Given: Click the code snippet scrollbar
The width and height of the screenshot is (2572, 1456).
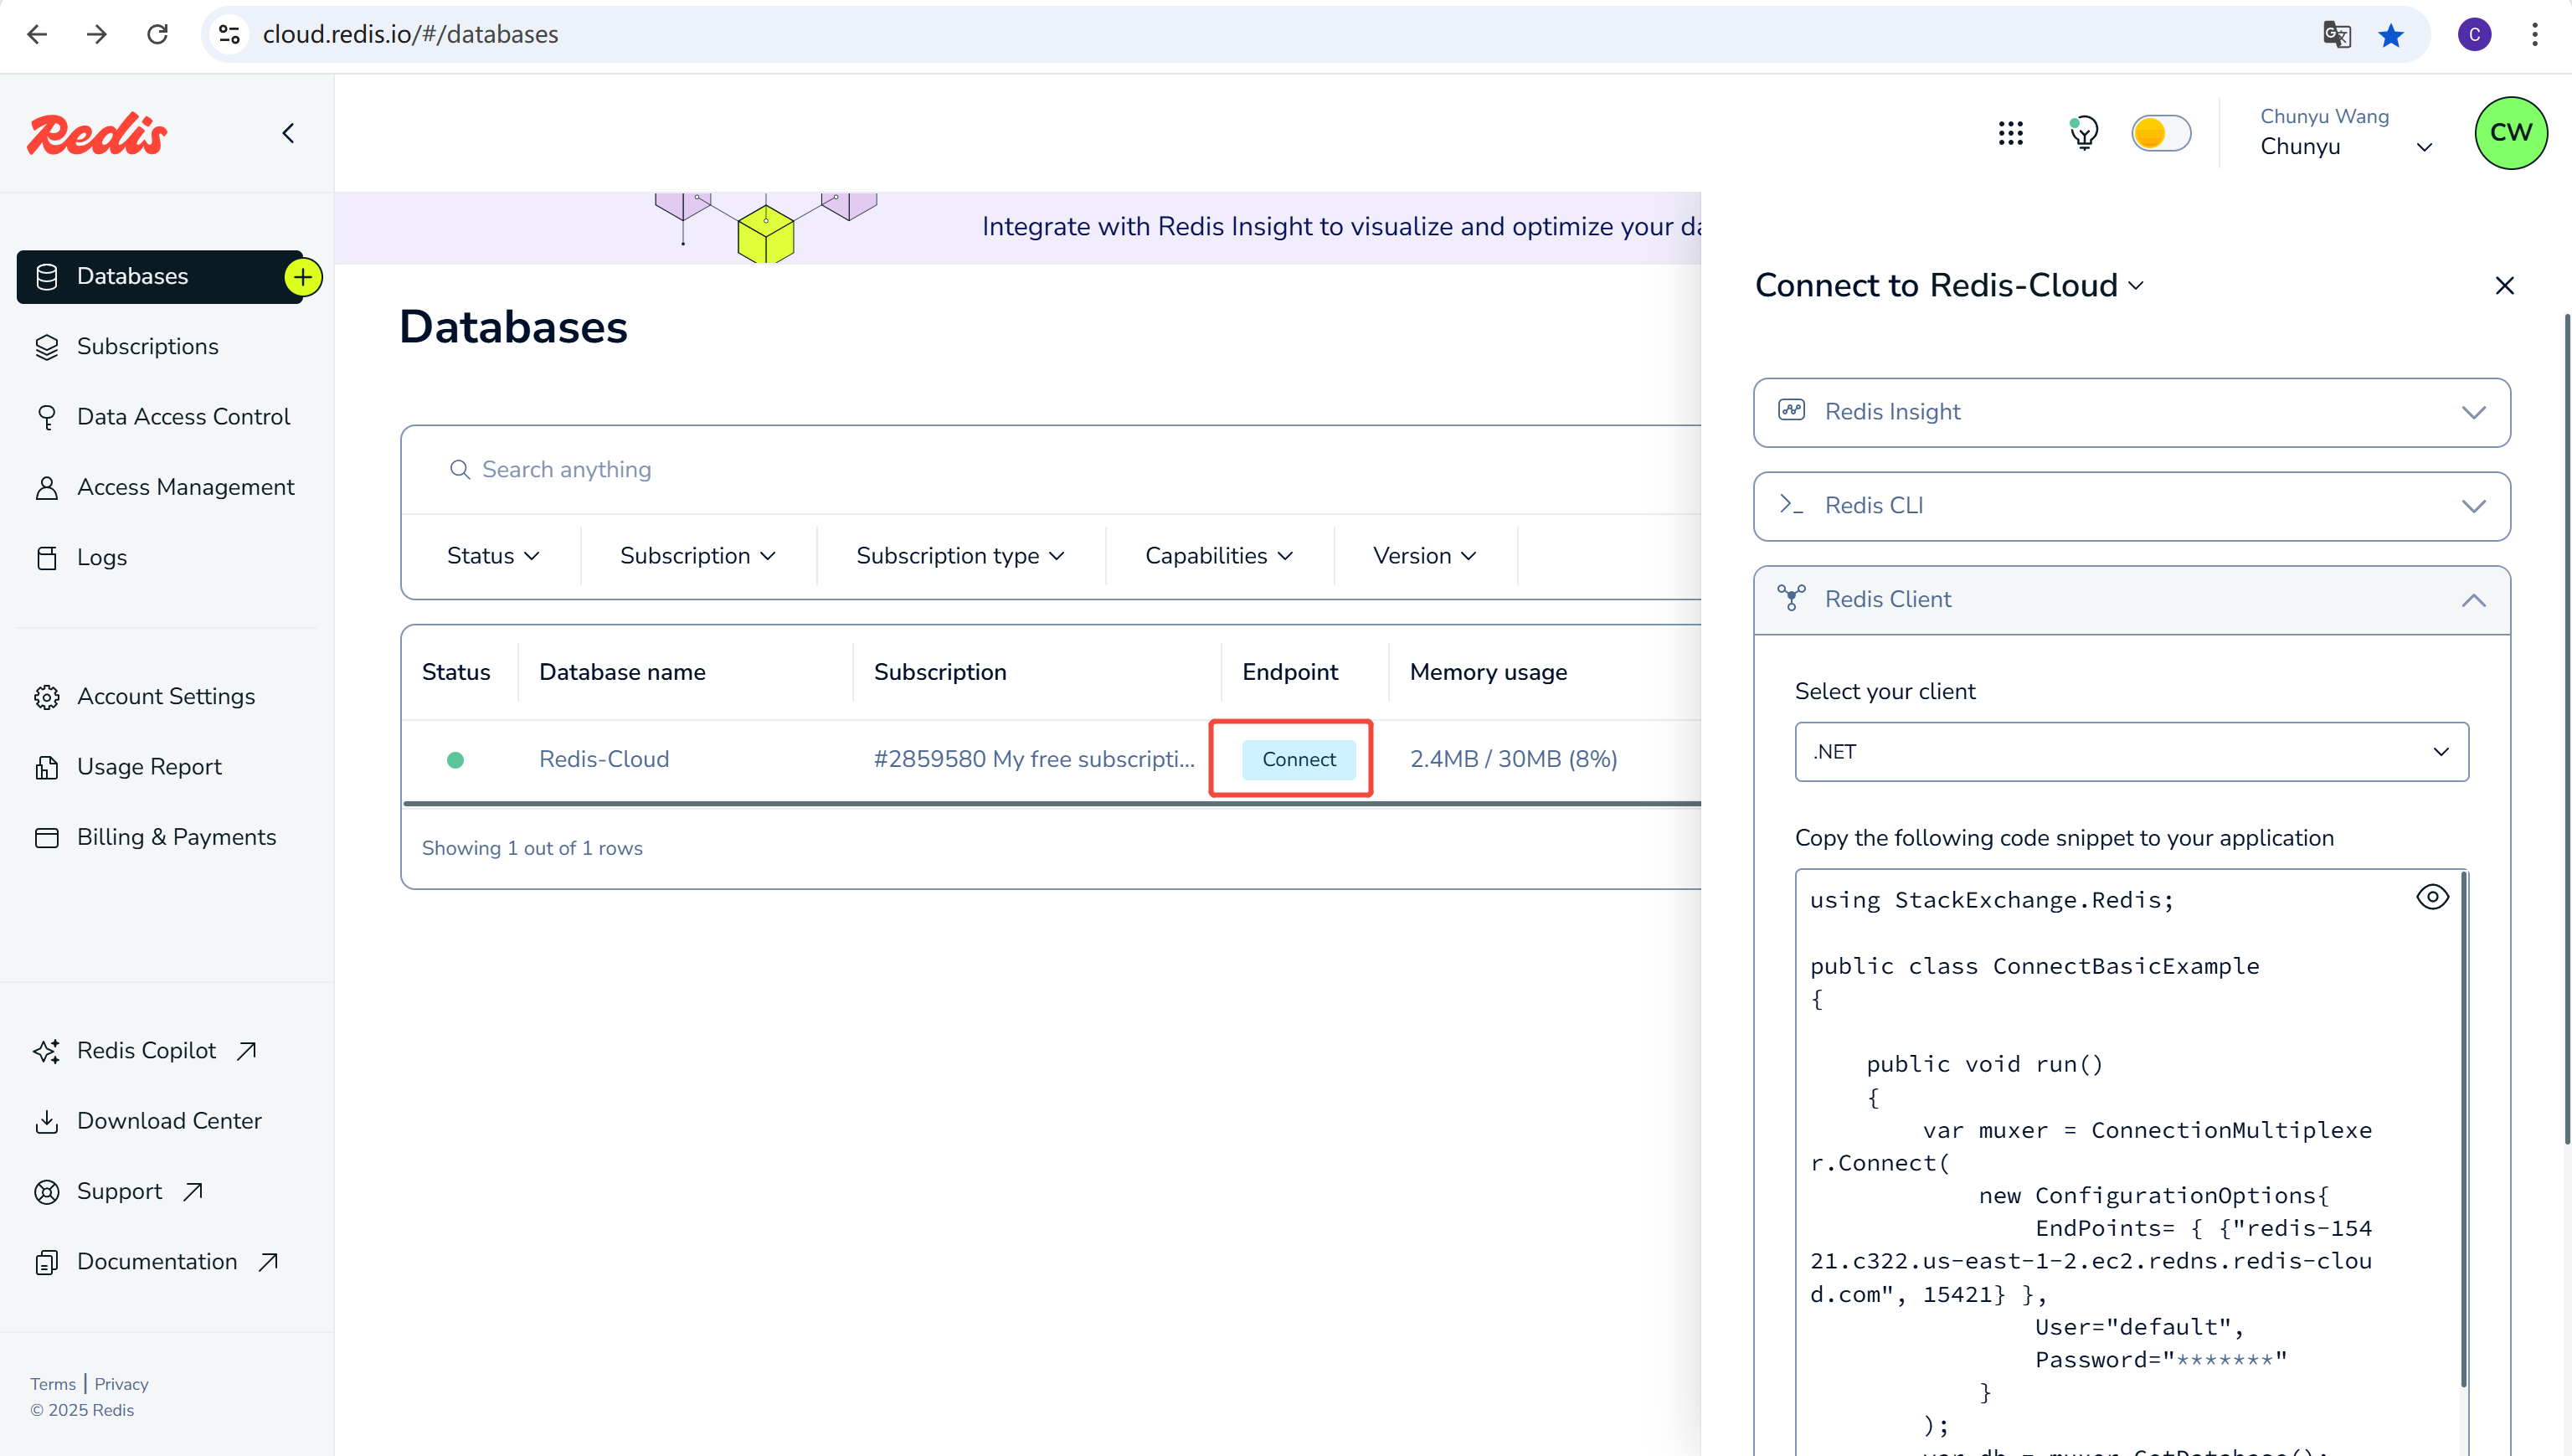Looking at the screenshot, I should 2464,1130.
